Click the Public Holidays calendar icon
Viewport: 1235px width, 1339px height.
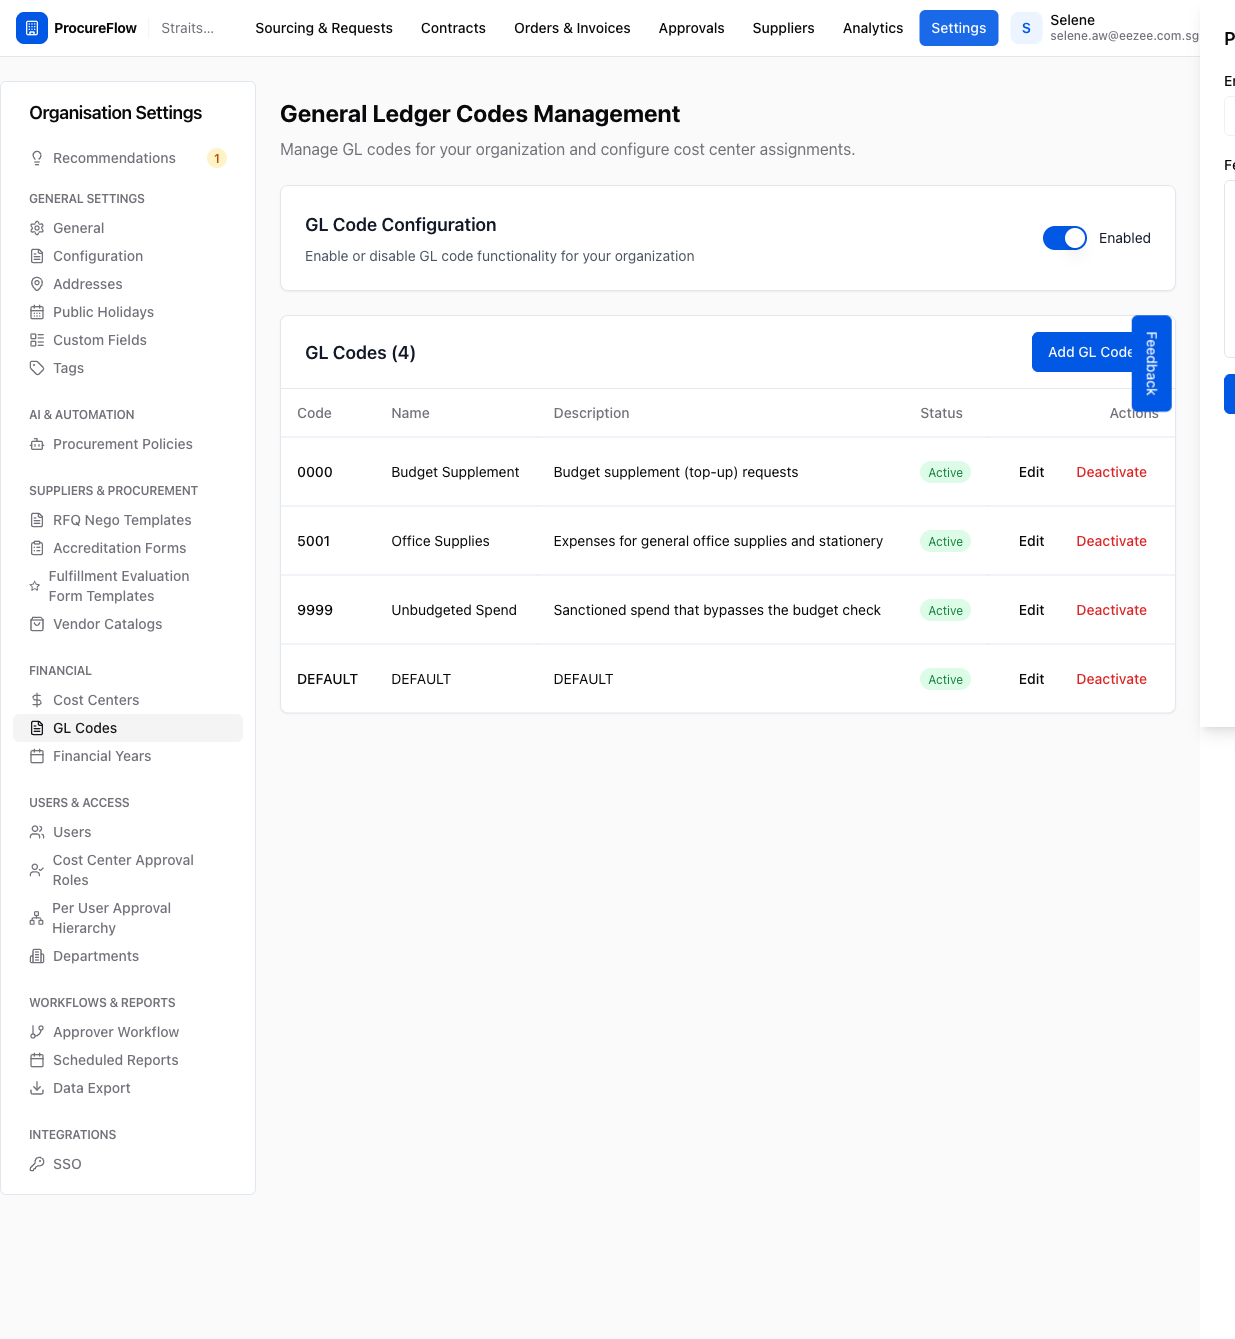[37, 312]
